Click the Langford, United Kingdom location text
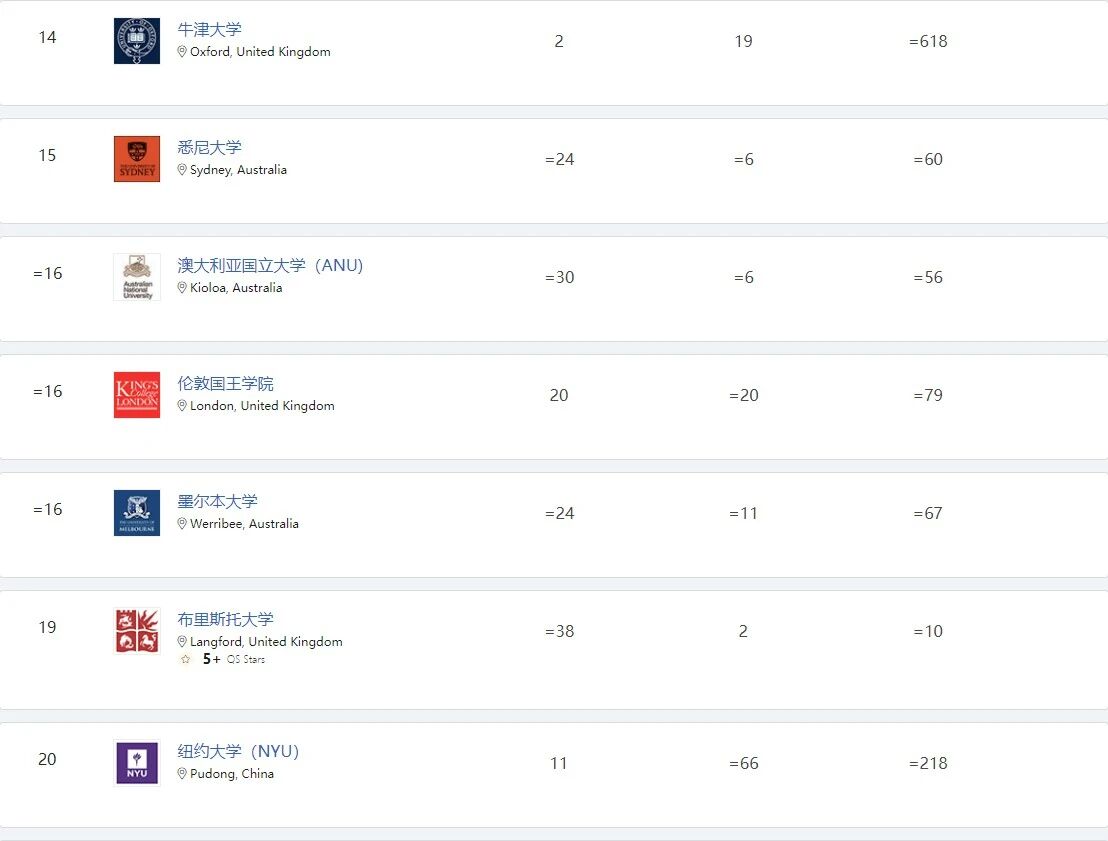 [266, 642]
